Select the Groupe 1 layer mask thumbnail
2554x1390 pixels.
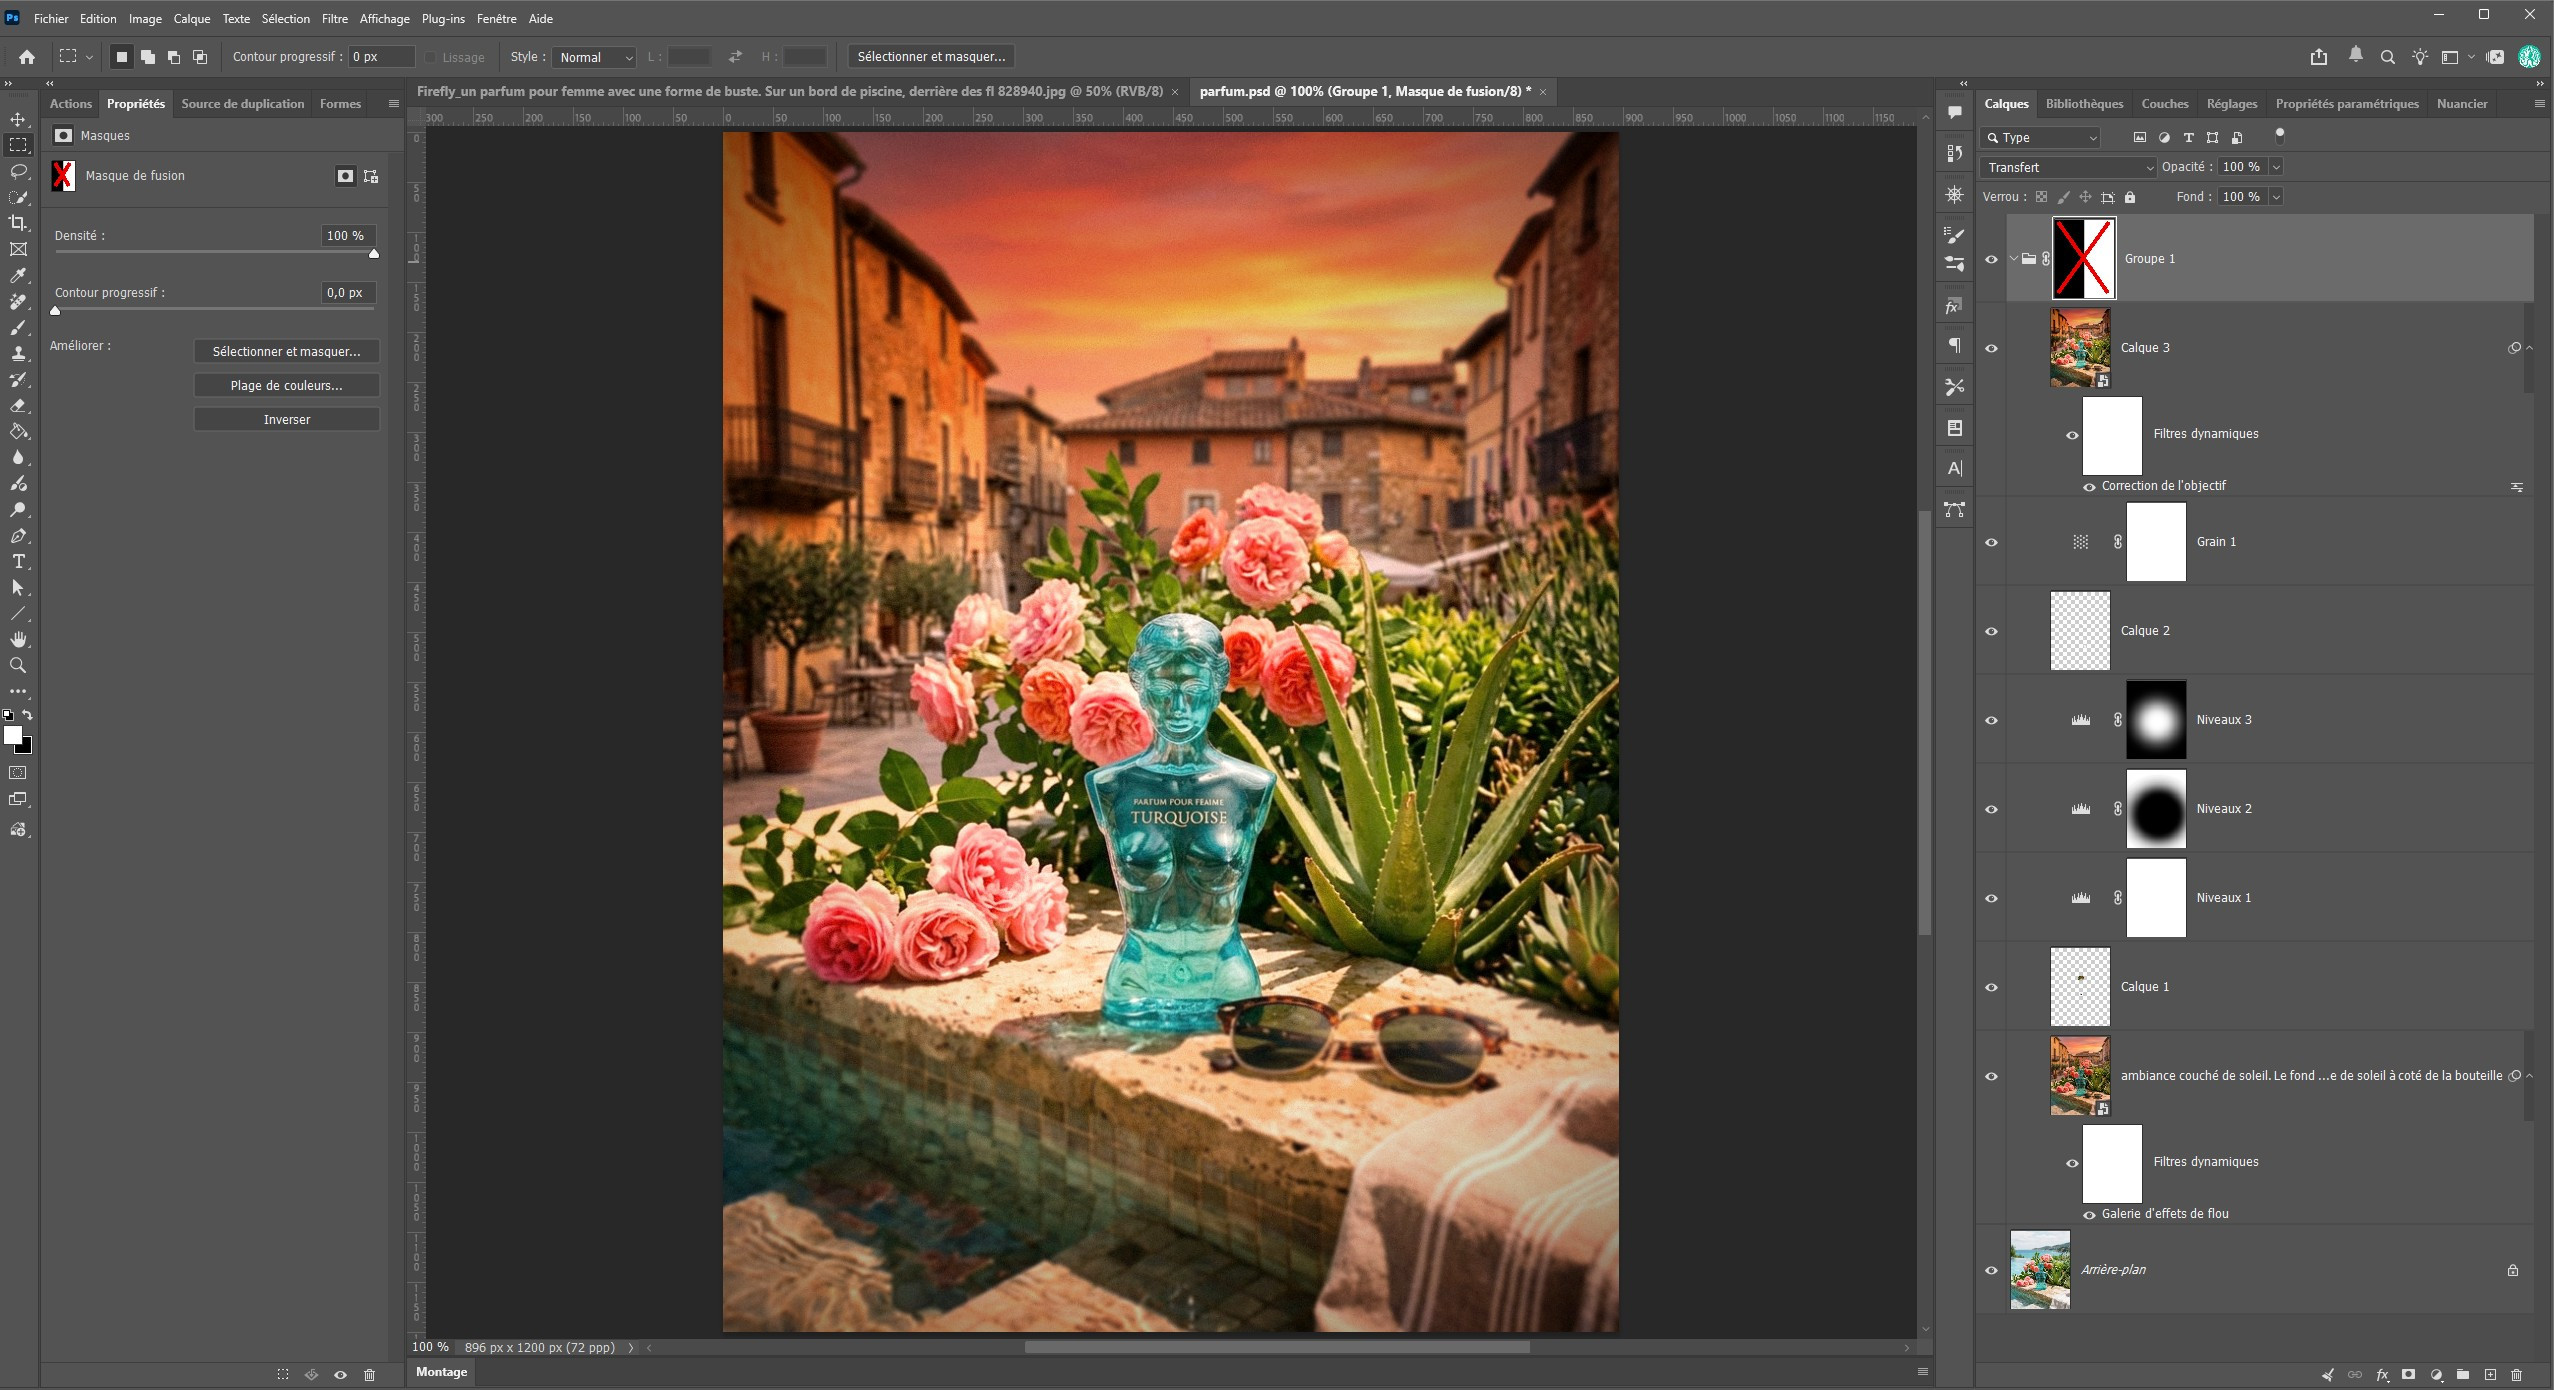2084,259
